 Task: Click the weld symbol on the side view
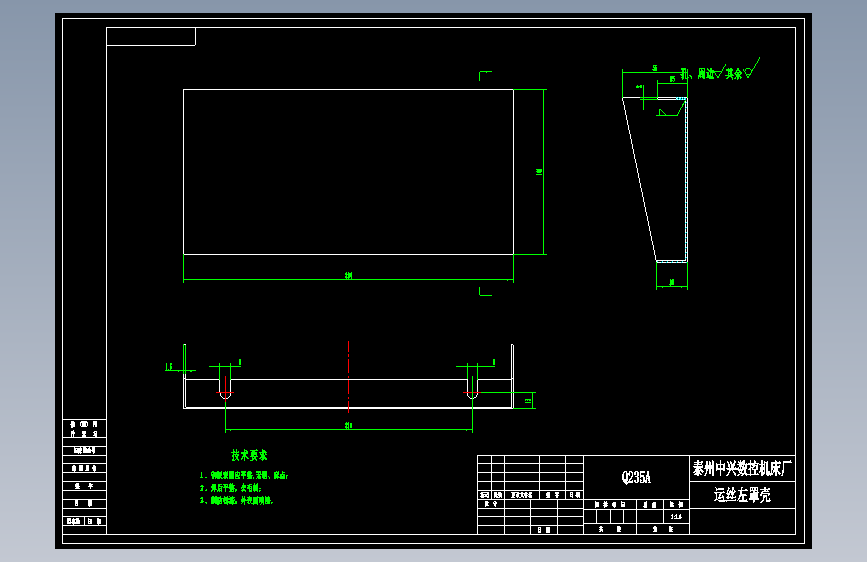pyautogui.click(x=671, y=108)
